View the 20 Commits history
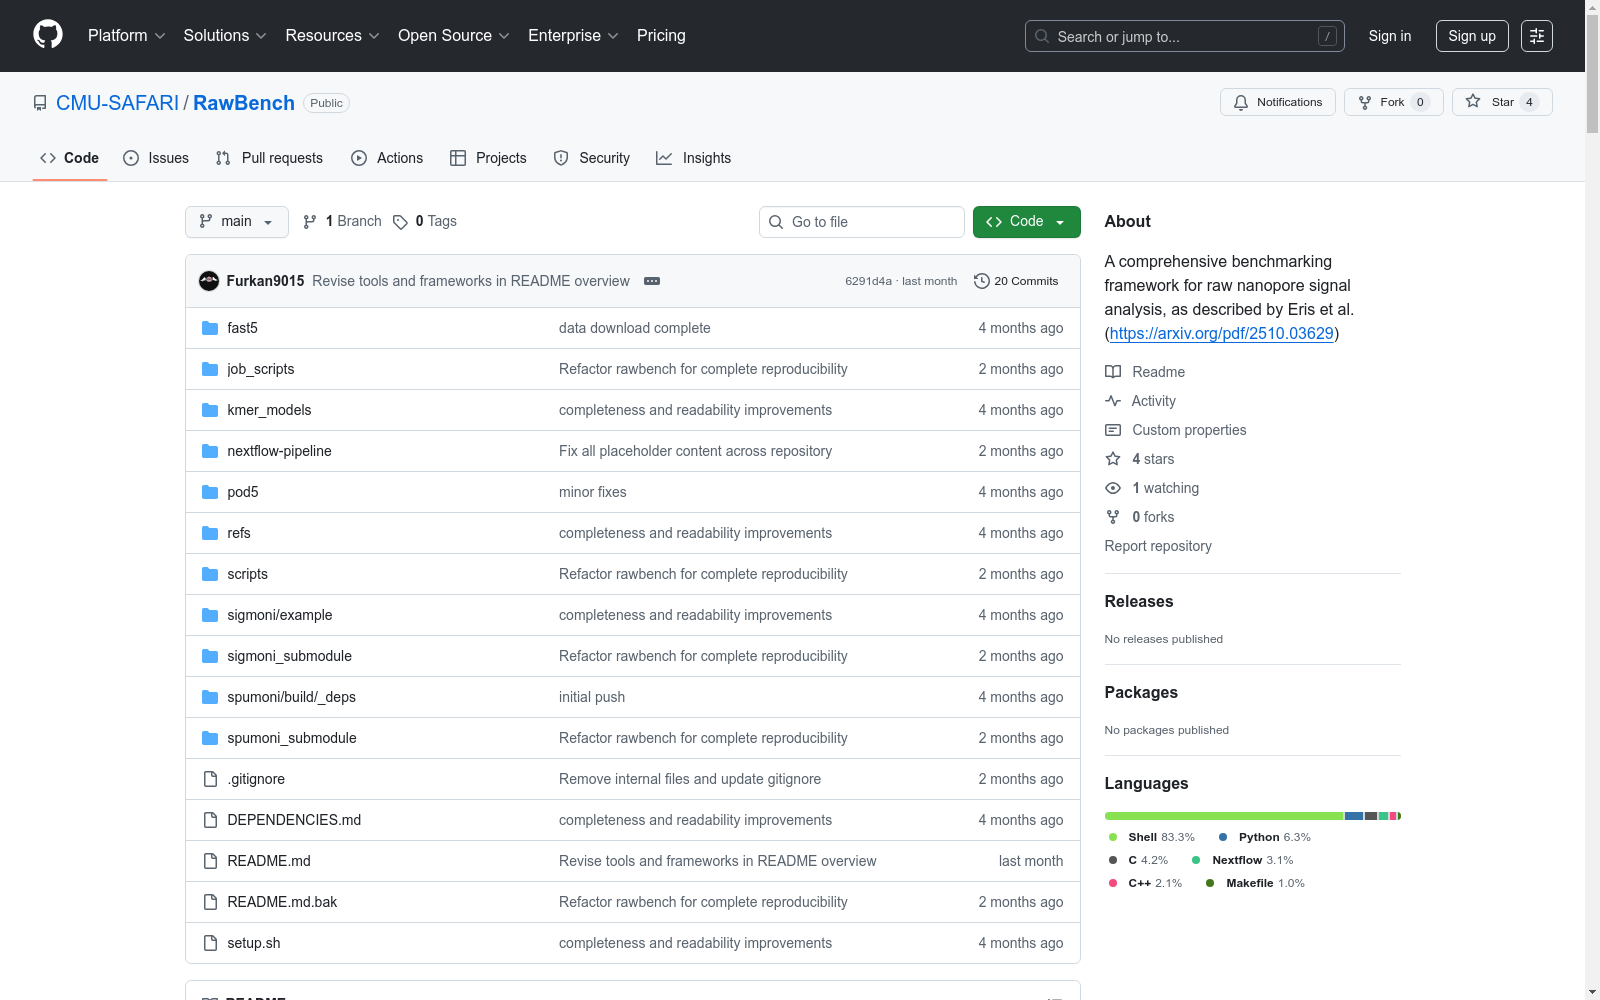 pos(1016,281)
